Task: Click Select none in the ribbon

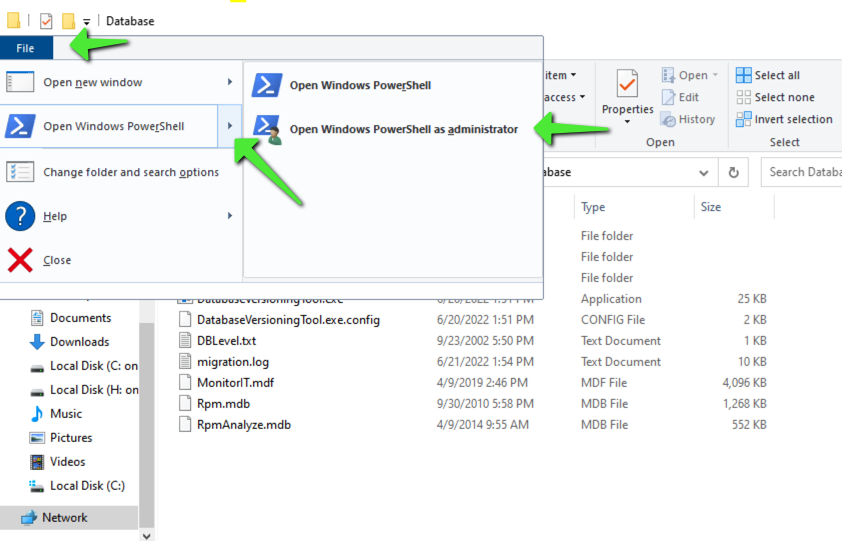Action: click(x=775, y=97)
